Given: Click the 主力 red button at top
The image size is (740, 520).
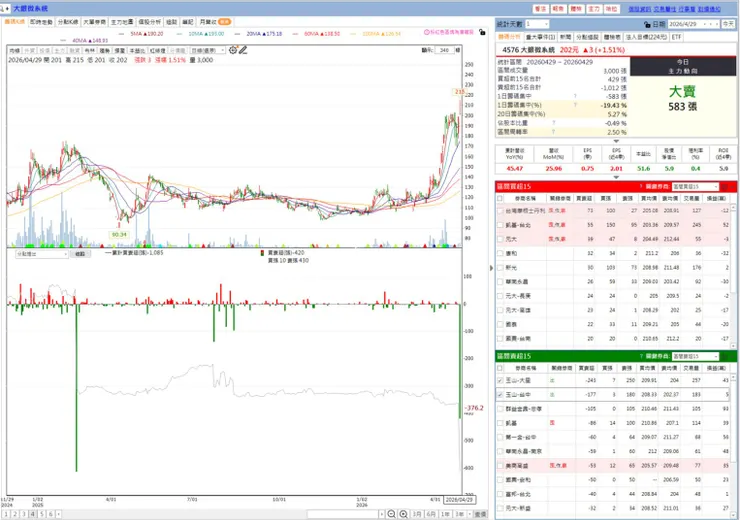Looking at the screenshot, I should click(594, 9).
